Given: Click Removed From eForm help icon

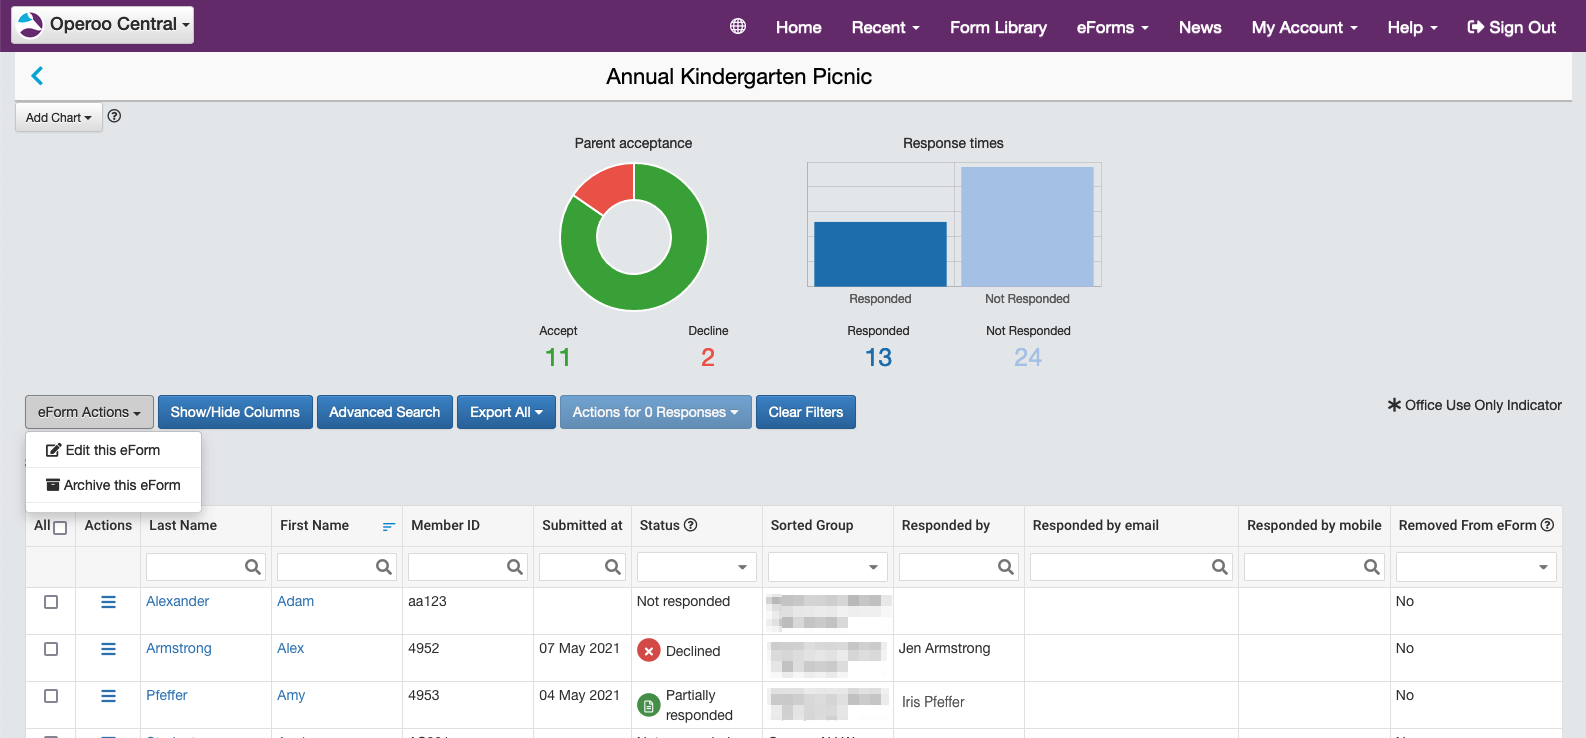Looking at the screenshot, I should 1547,525.
